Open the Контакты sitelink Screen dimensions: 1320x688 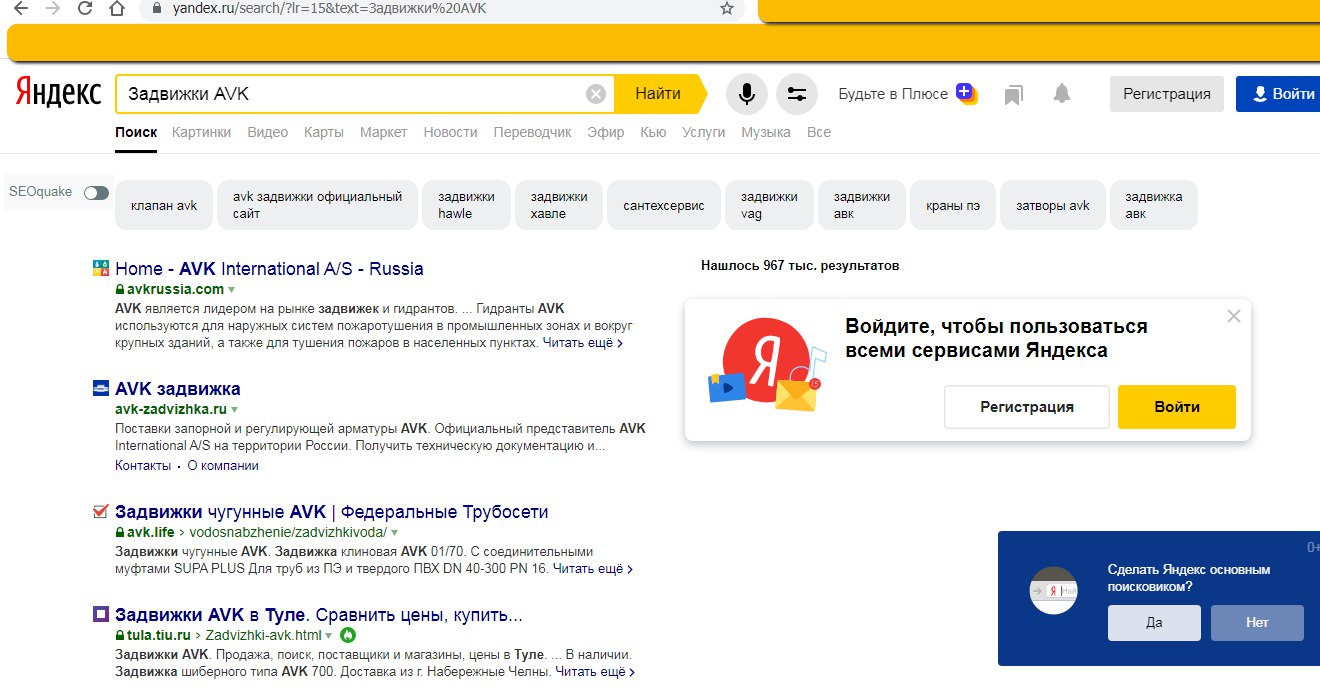[143, 466]
